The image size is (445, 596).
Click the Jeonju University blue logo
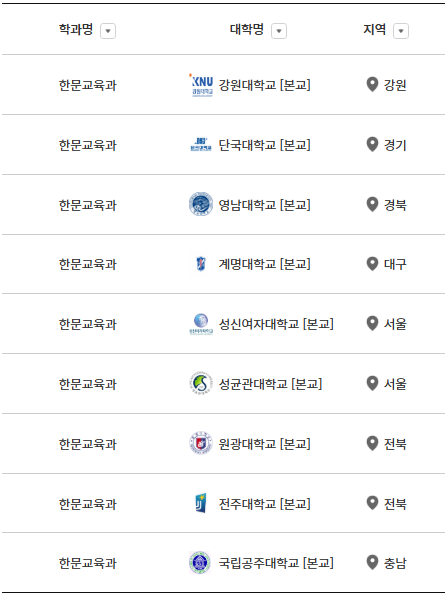[x=201, y=503]
